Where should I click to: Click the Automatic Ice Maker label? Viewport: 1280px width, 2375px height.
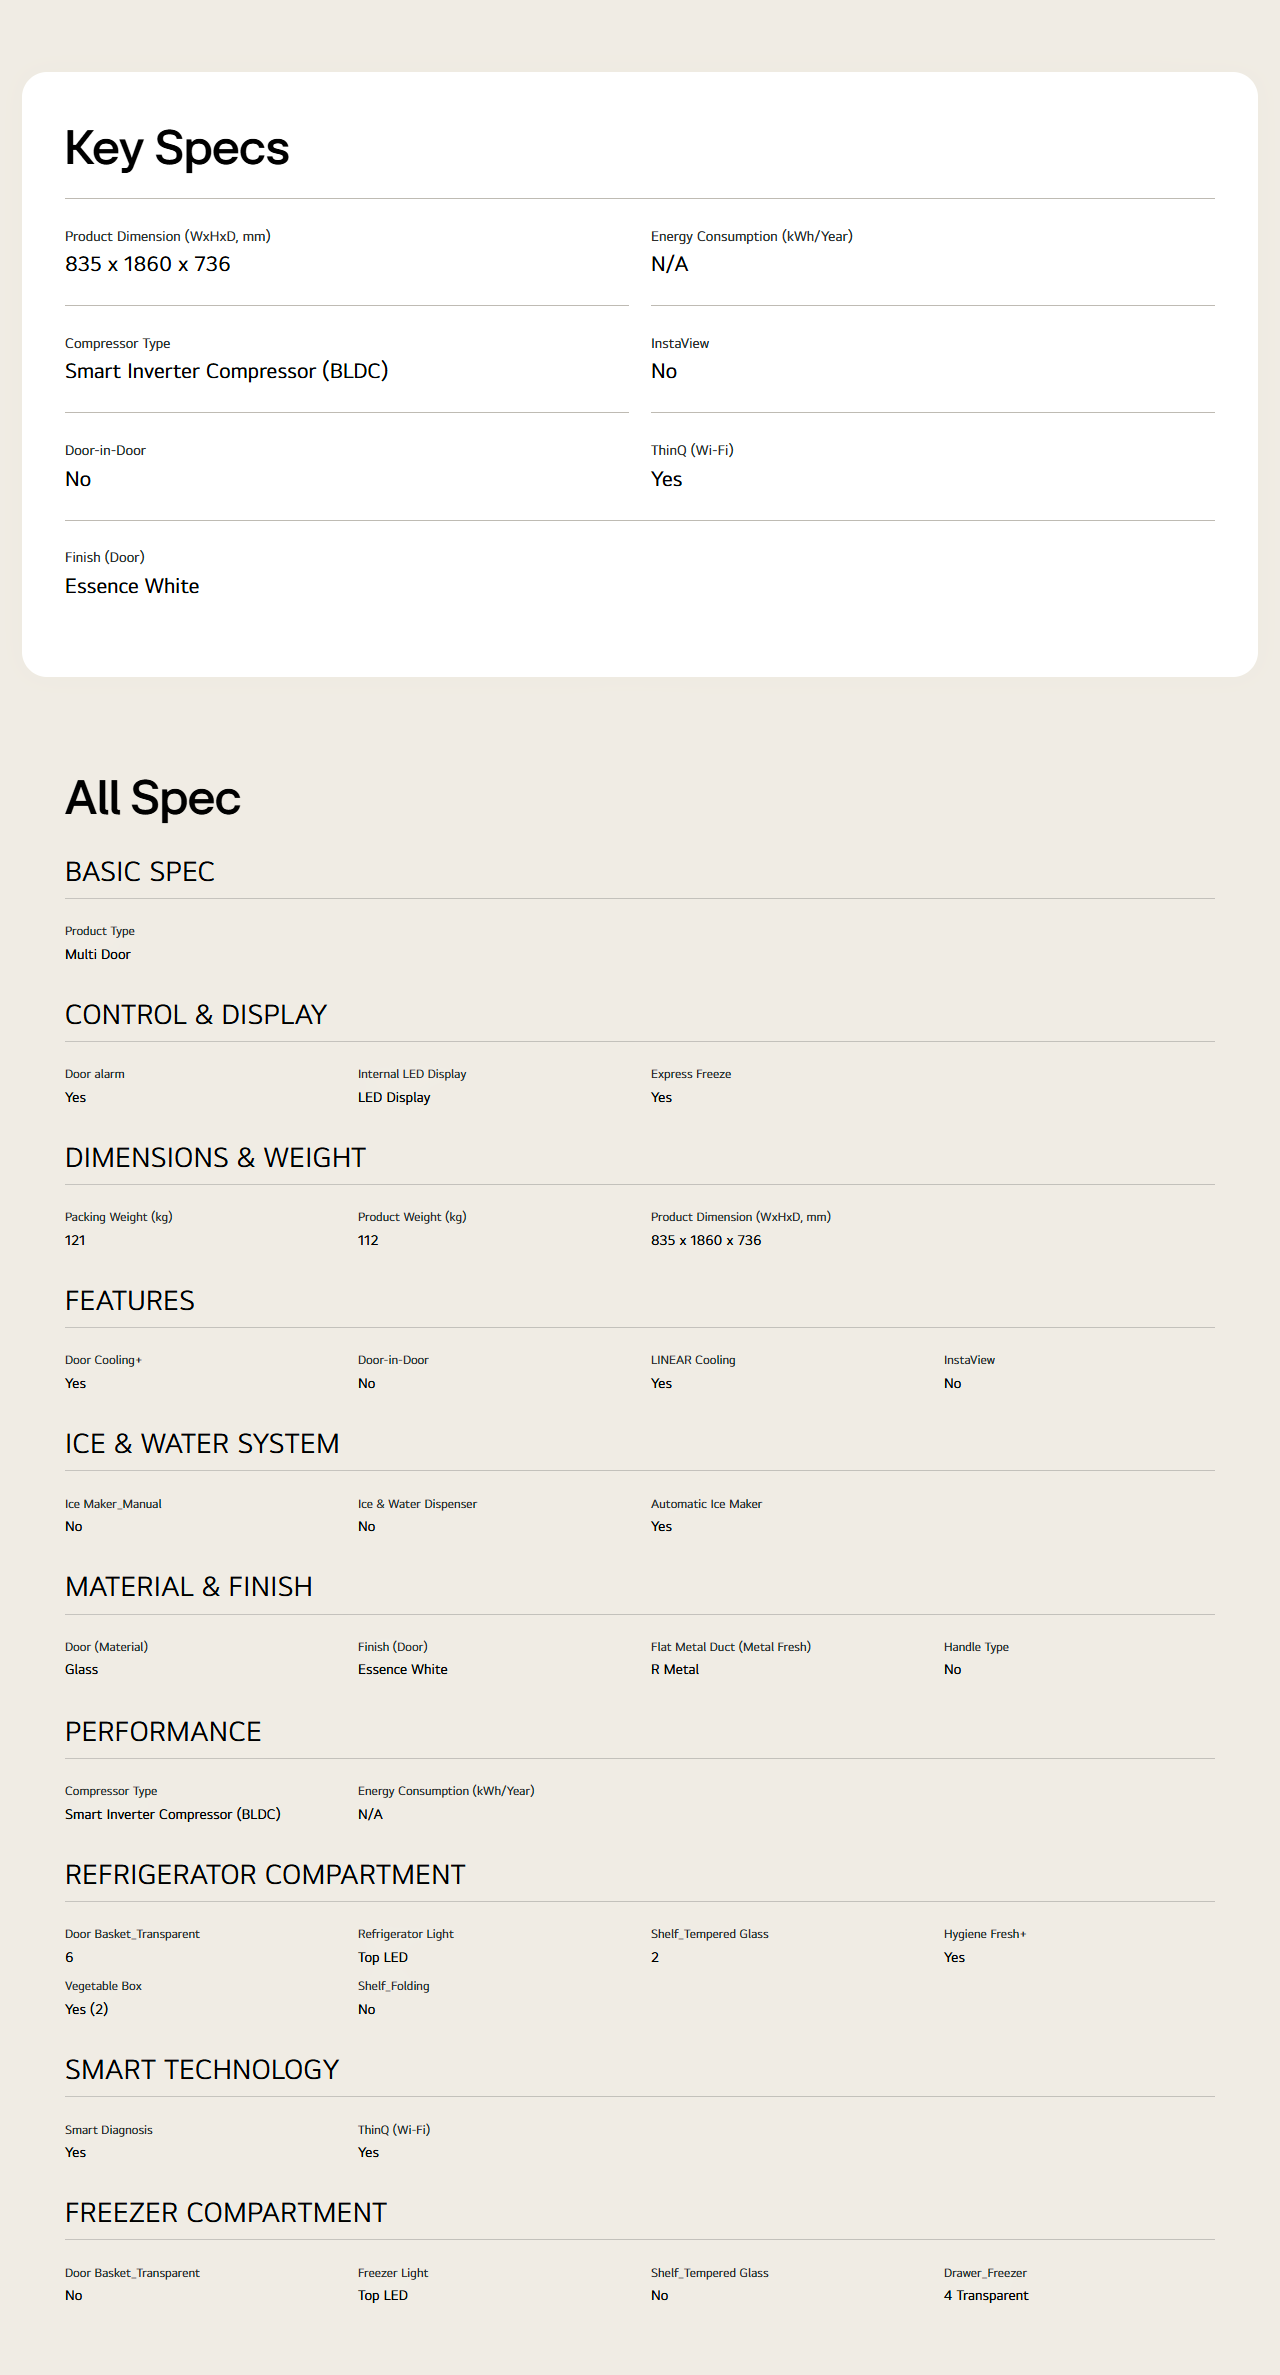(706, 1504)
